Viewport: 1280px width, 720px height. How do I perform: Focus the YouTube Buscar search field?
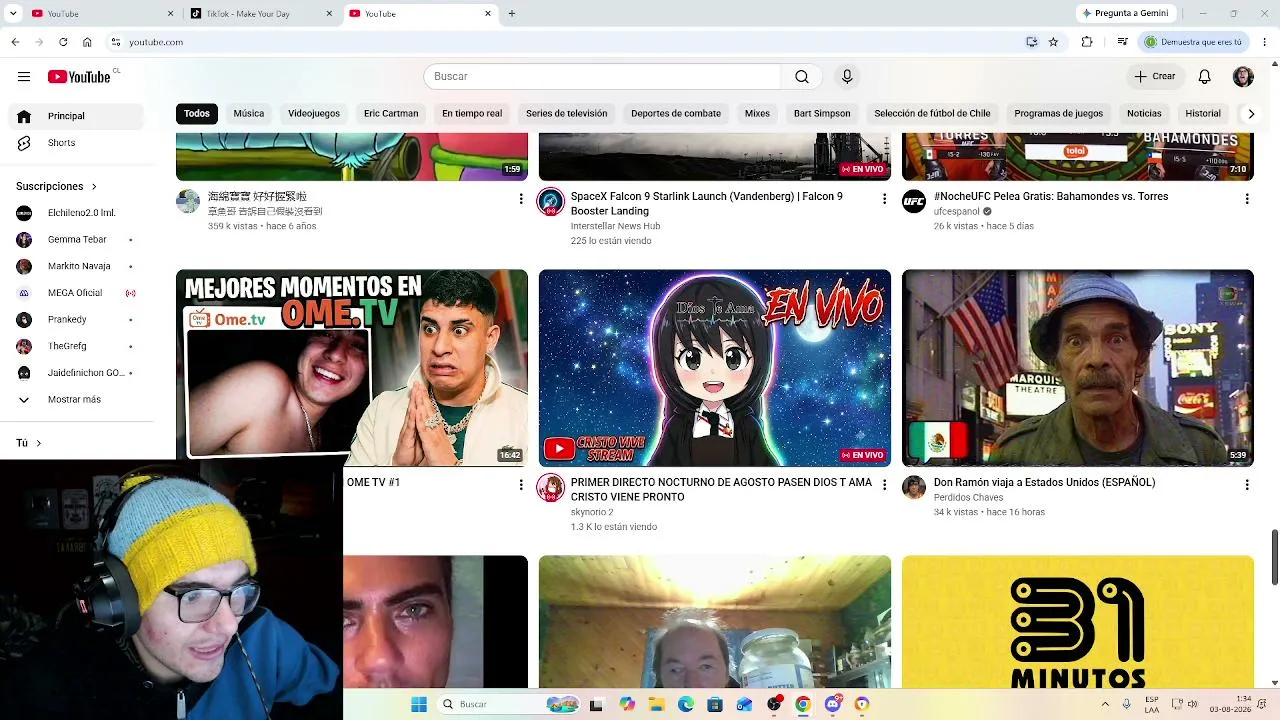(x=602, y=77)
